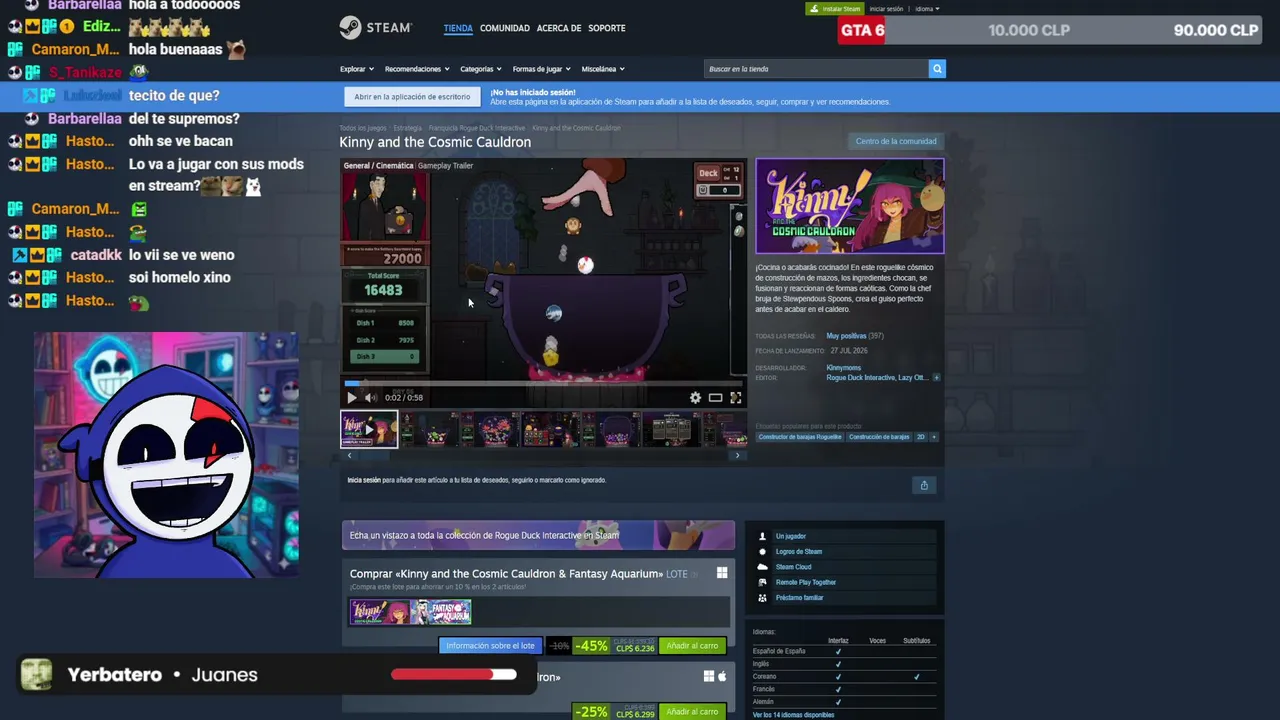Open the Explorar dropdown menu
The width and height of the screenshot is (1280, 720).
point(357,69)
